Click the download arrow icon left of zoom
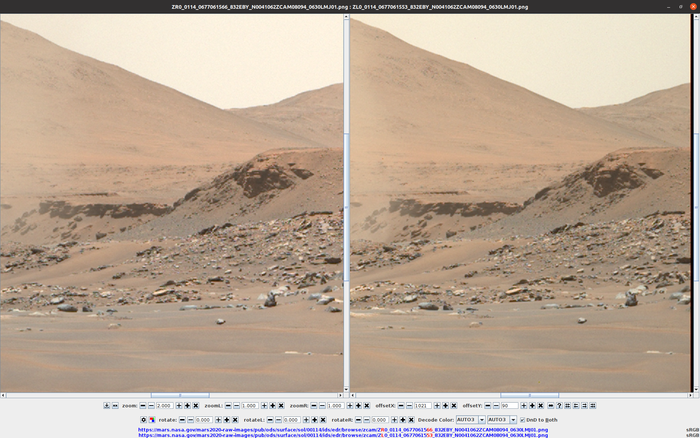Viewport: 700px width, 438px height. coord(107,406)
